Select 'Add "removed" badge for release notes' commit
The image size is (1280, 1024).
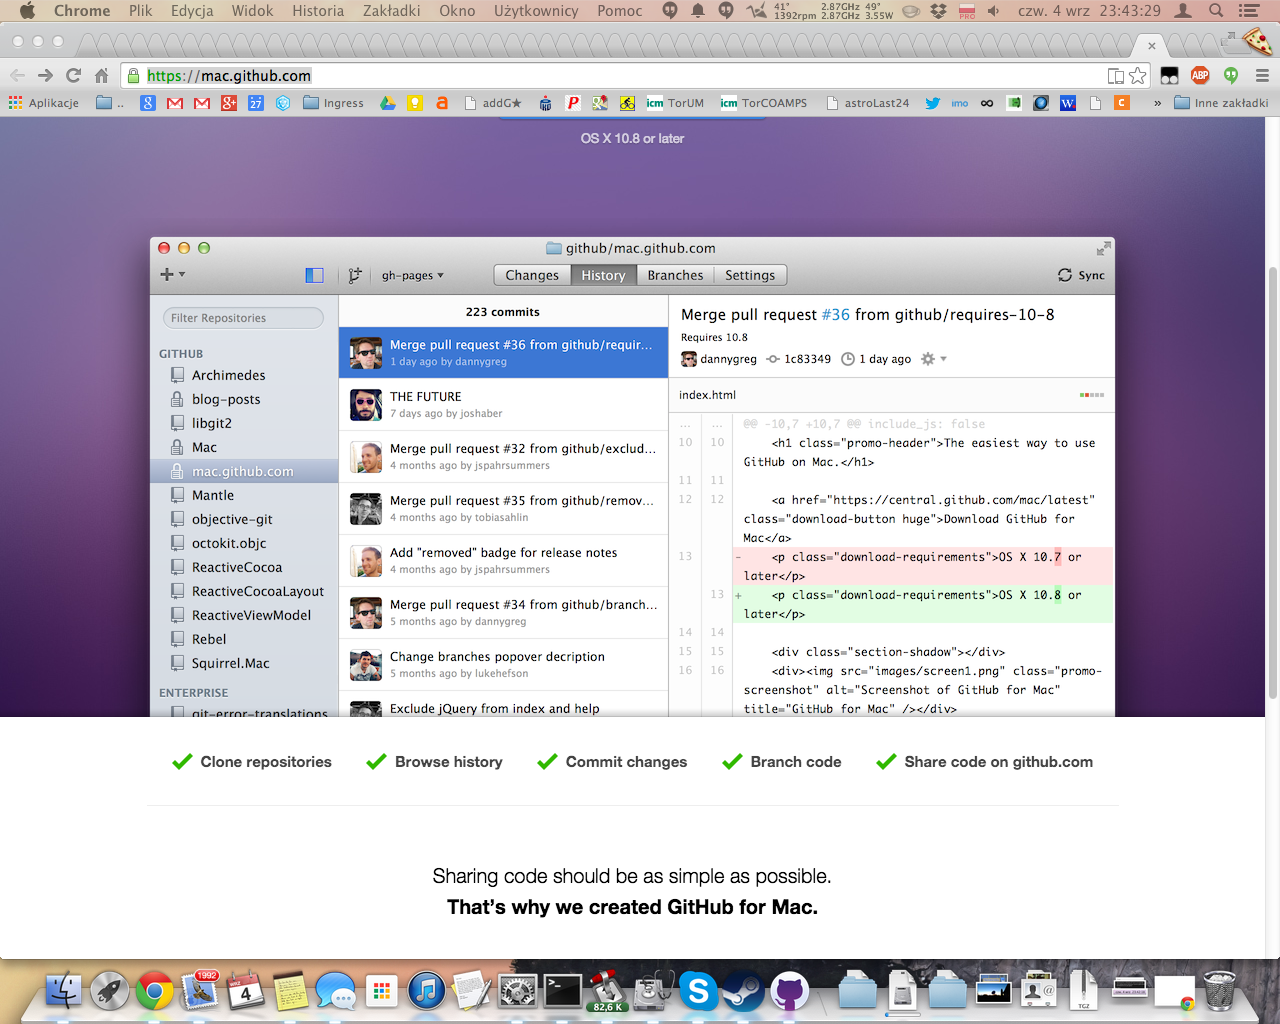(x=503, y=561)
